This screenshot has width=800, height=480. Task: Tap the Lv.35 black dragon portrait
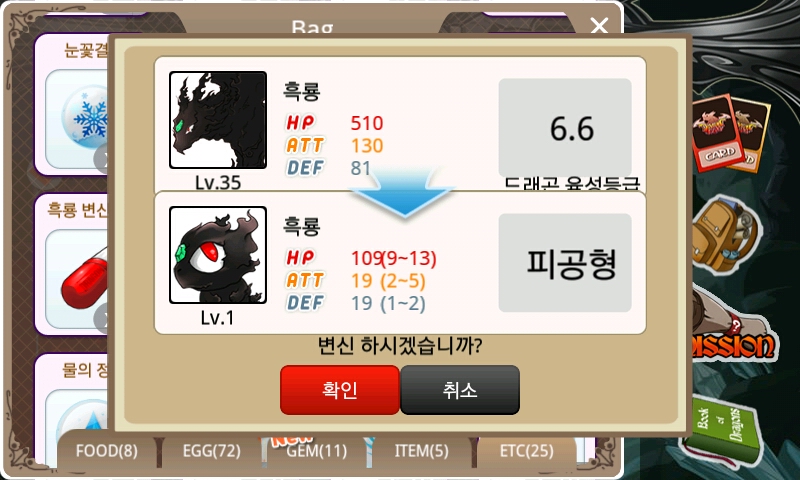click(x=218, y=120)
